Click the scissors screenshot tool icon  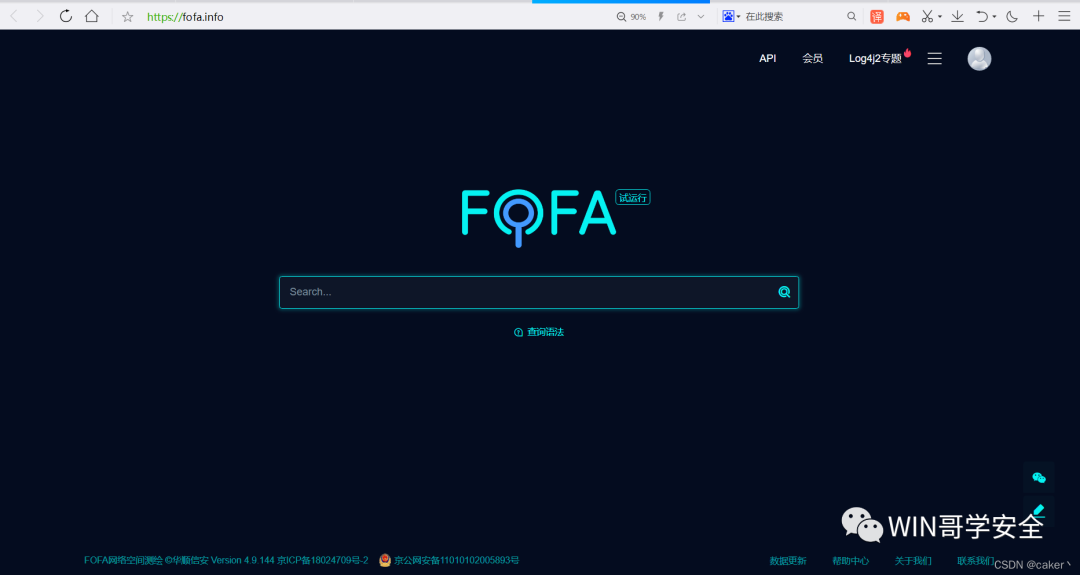927,17
